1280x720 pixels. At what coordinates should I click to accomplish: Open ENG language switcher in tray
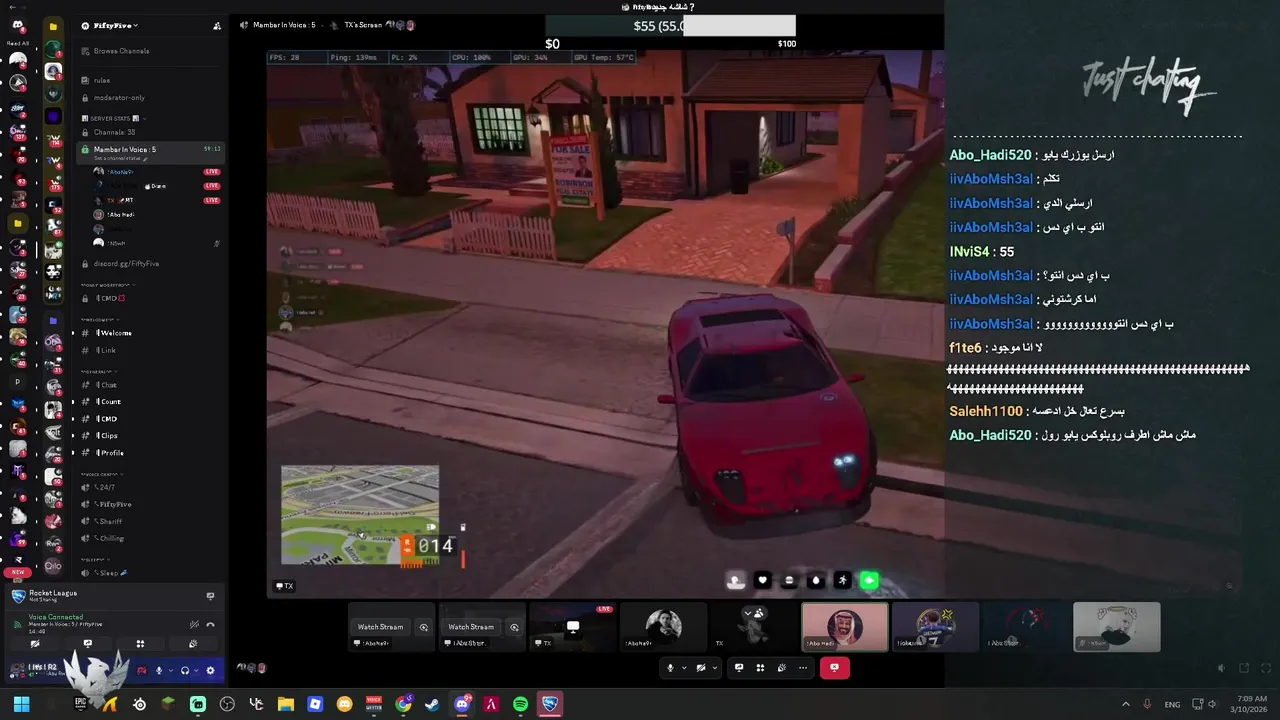click(x=1172, y=704)
